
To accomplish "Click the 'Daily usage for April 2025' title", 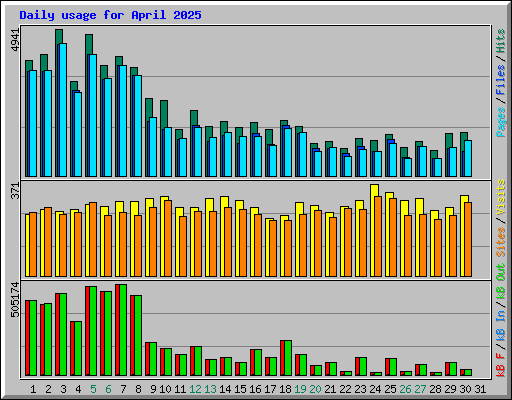I will pos(110,15).
